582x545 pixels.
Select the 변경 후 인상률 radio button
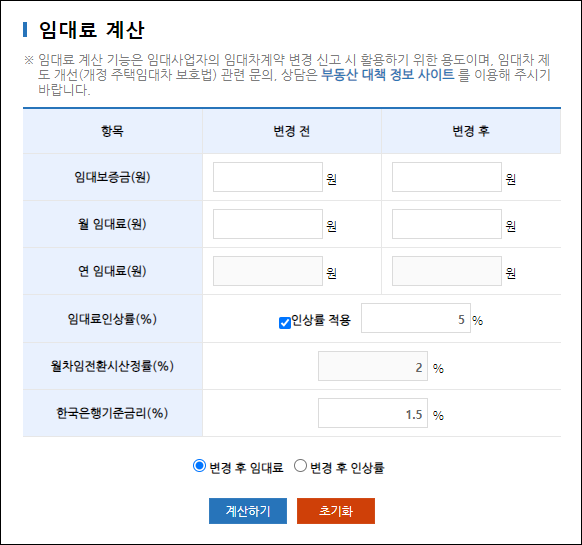click(x=300, y=466)
